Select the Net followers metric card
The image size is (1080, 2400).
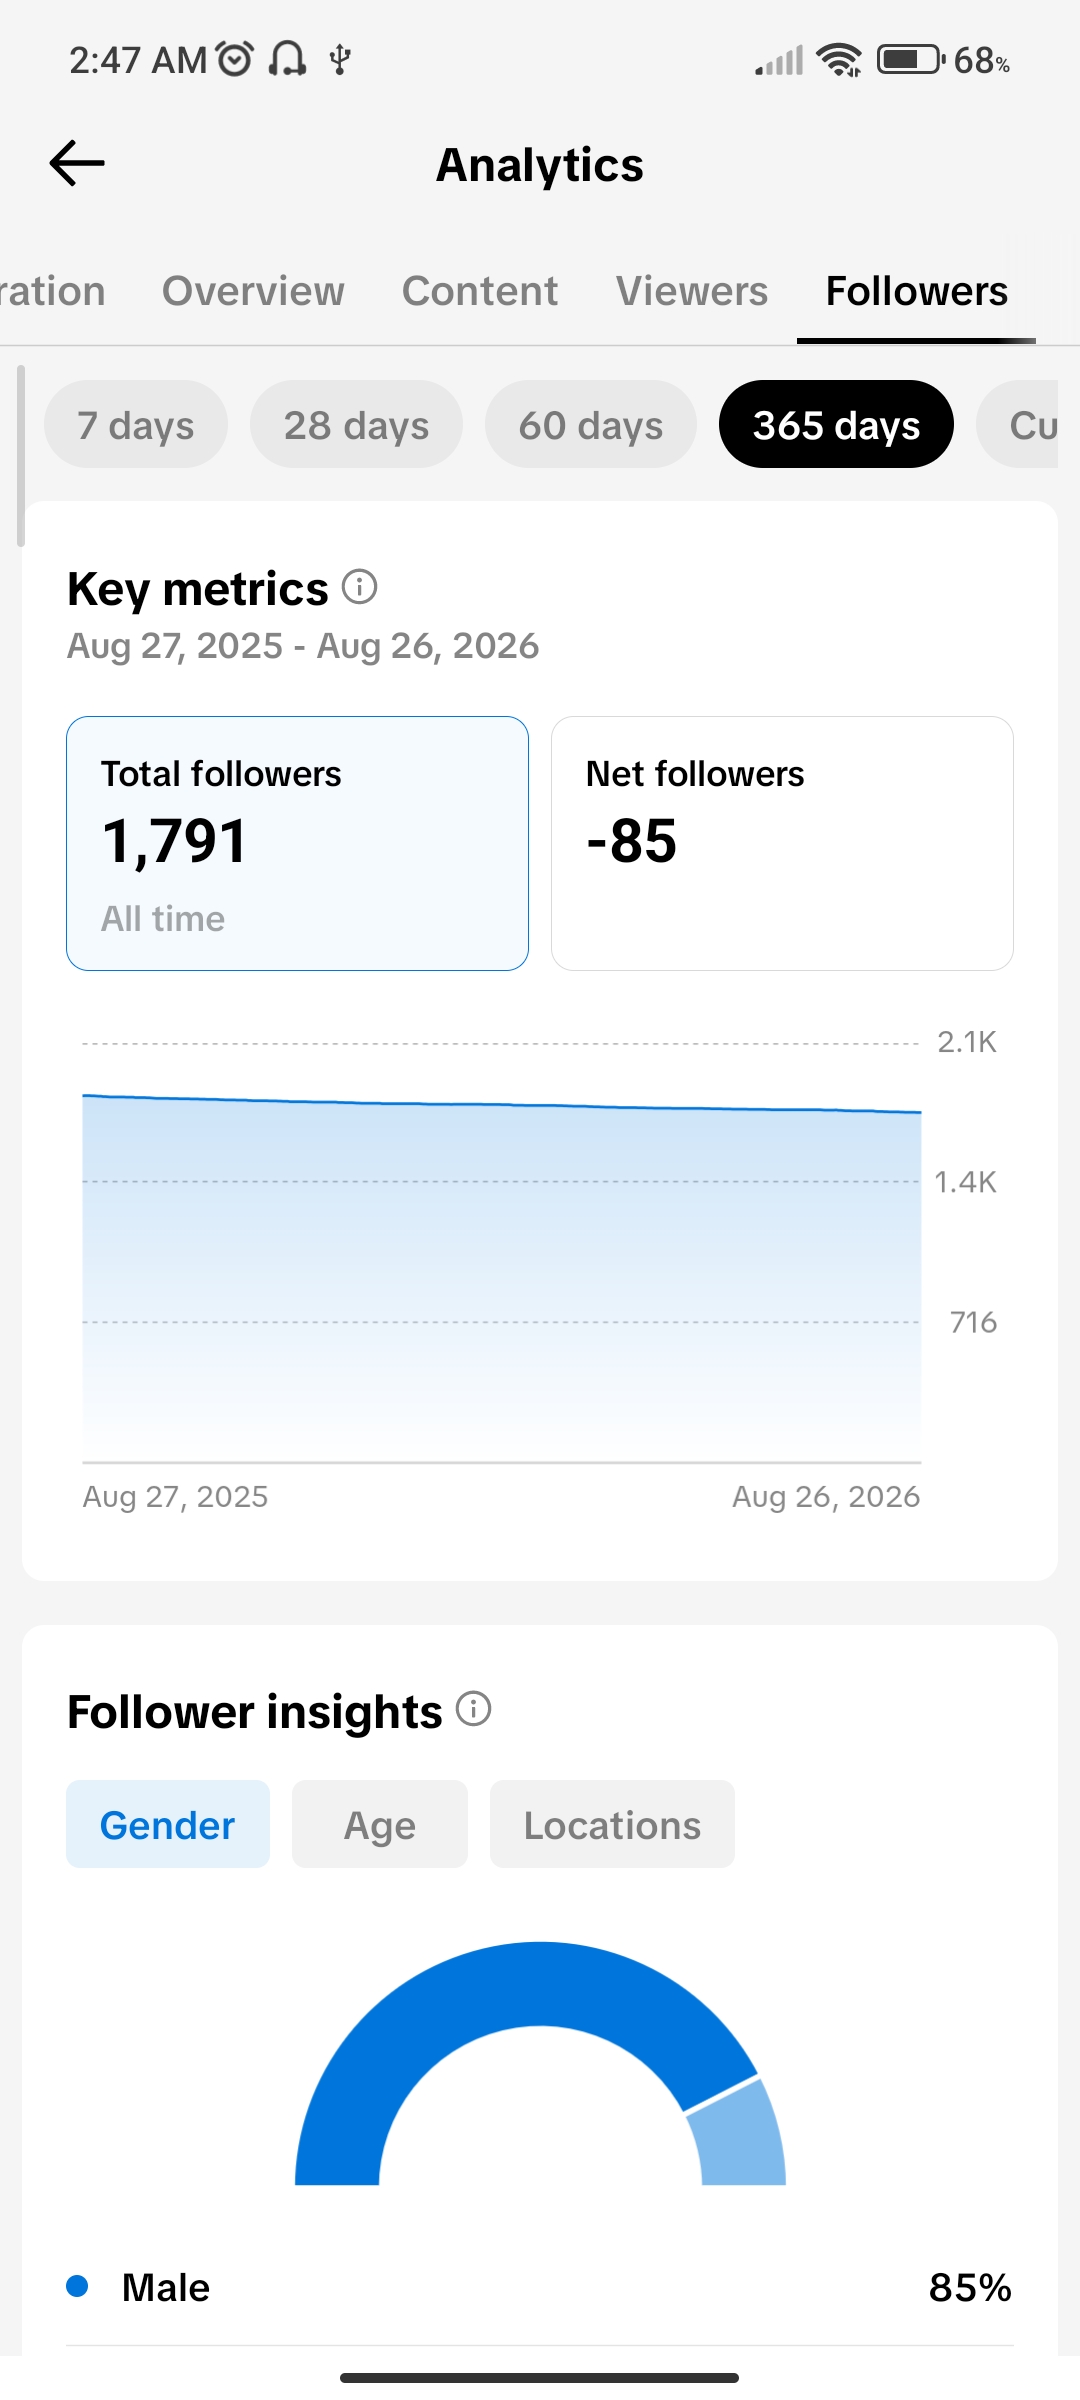tap(782, 843)
